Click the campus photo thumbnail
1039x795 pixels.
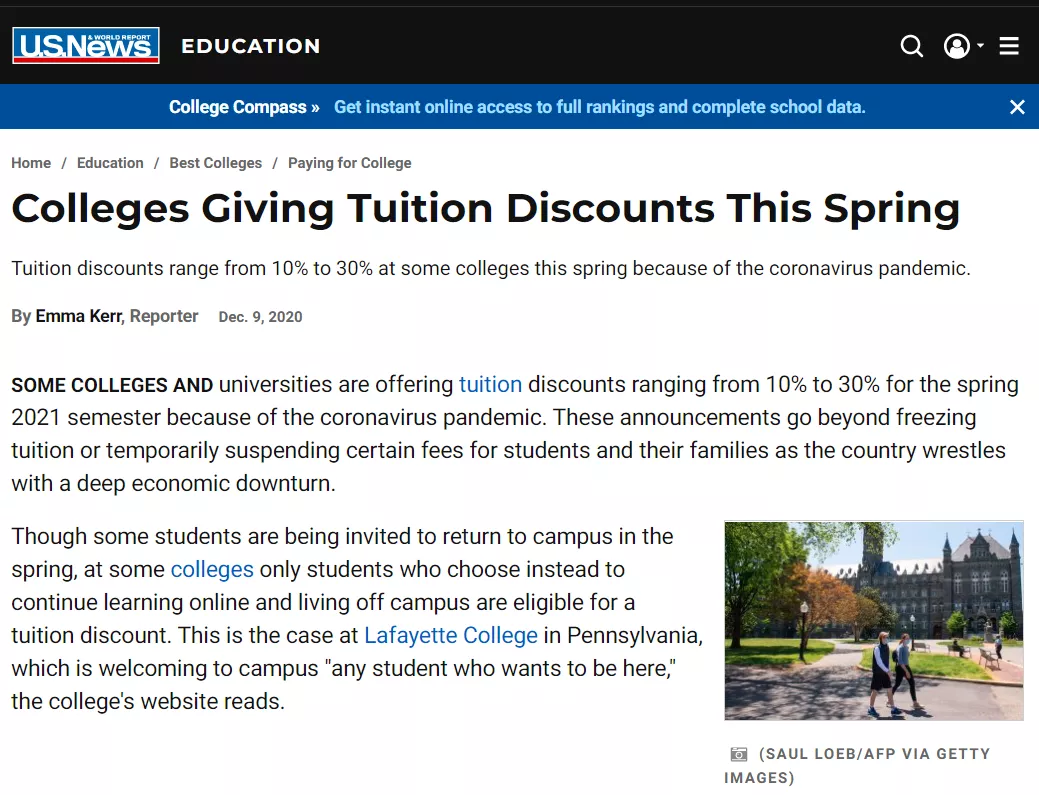[x=873, y=620]
